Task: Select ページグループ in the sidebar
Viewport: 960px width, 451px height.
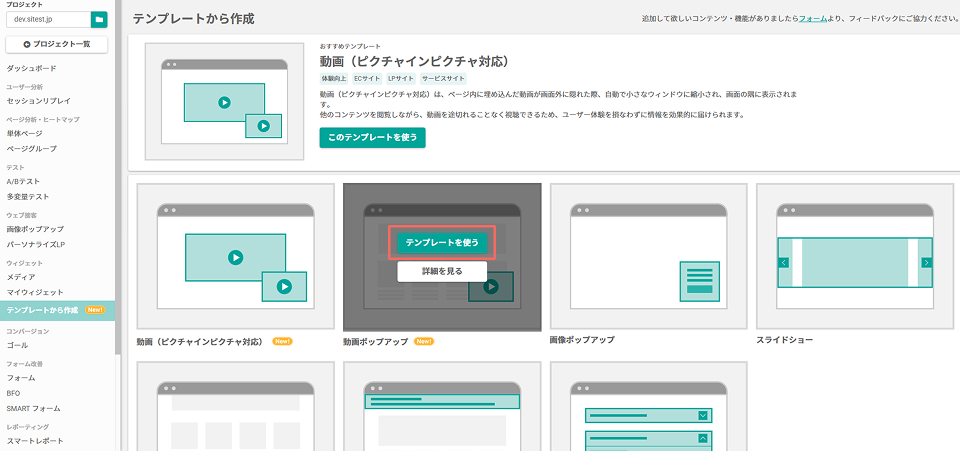Action: [31, 148]
